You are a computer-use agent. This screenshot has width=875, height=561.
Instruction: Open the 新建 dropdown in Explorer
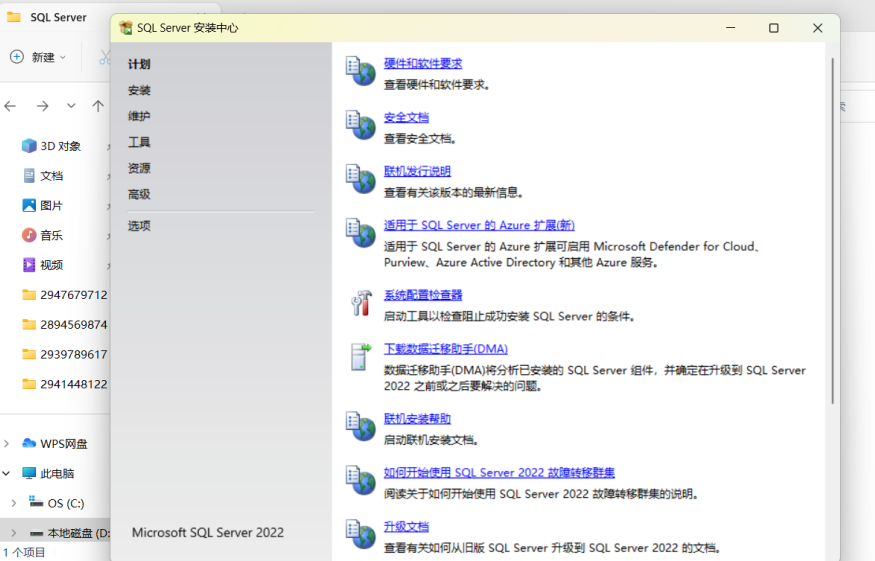tap(38, 57)
